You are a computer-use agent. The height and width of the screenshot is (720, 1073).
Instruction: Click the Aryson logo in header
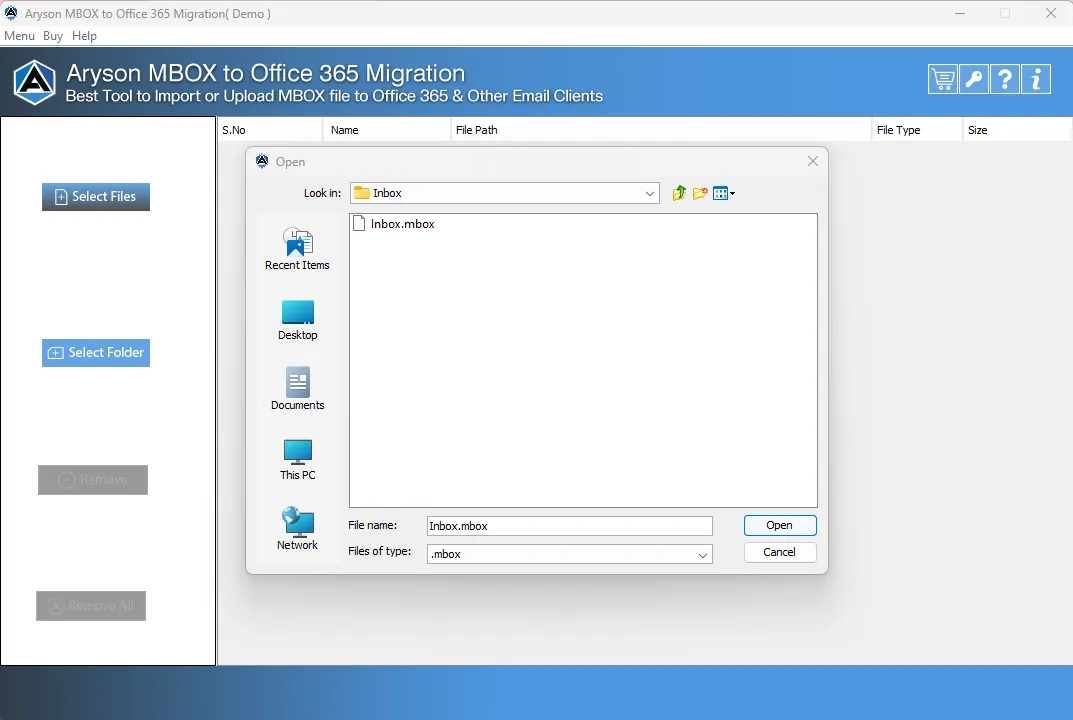pos(34,82)
